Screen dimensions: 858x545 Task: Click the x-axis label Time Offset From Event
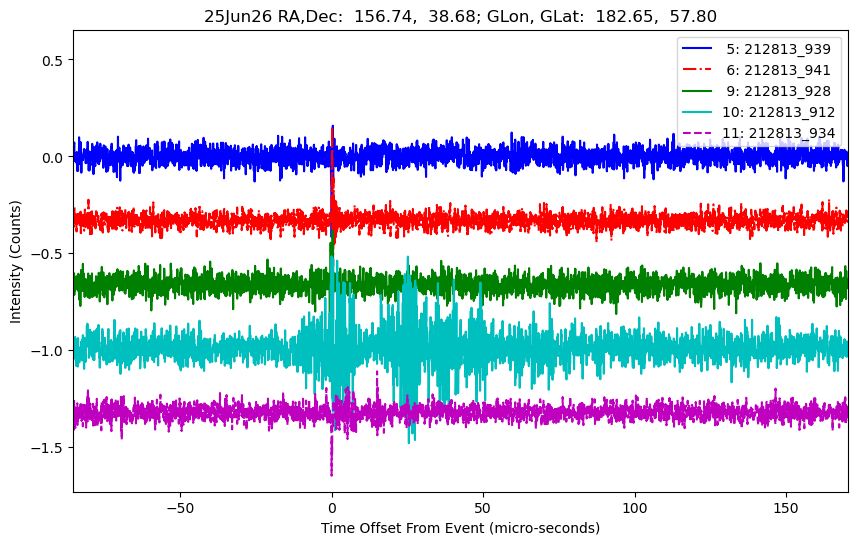[460, 528]
